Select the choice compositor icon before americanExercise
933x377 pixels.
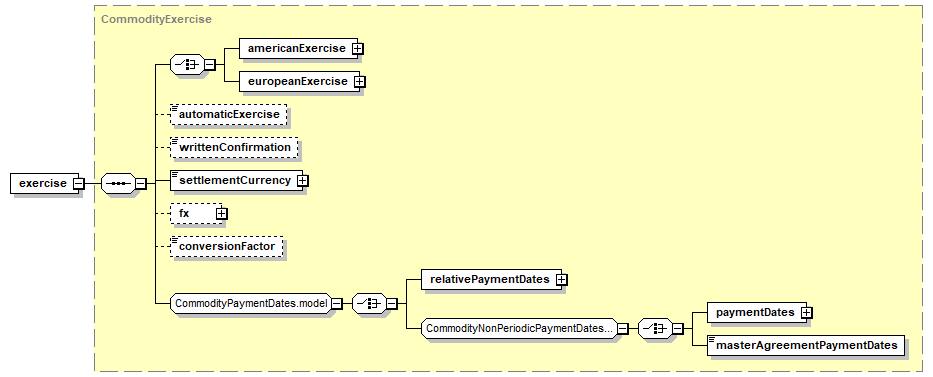pyautogui.click(x=187, y=65)
